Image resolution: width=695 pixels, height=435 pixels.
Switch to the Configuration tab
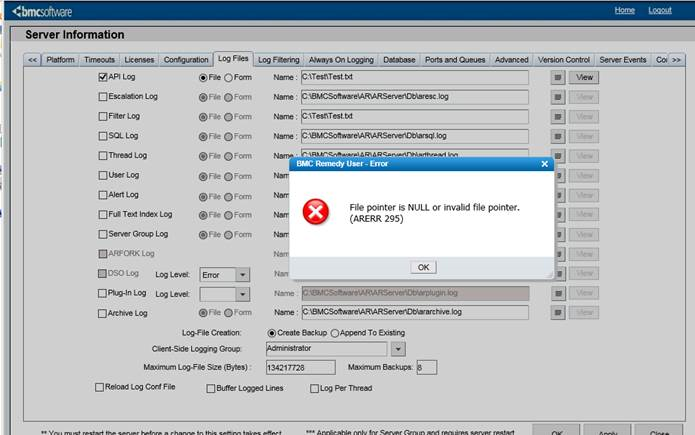(x=186, y=60)
